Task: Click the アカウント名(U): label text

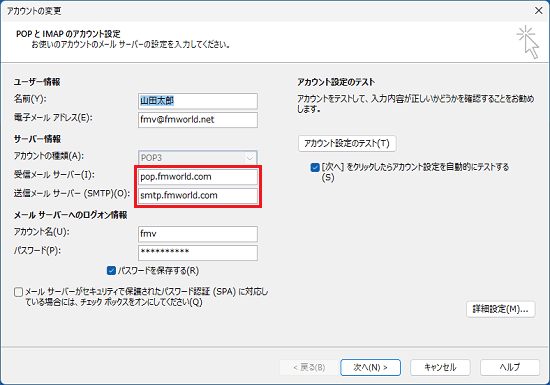Action: click(x=41, y=232)
